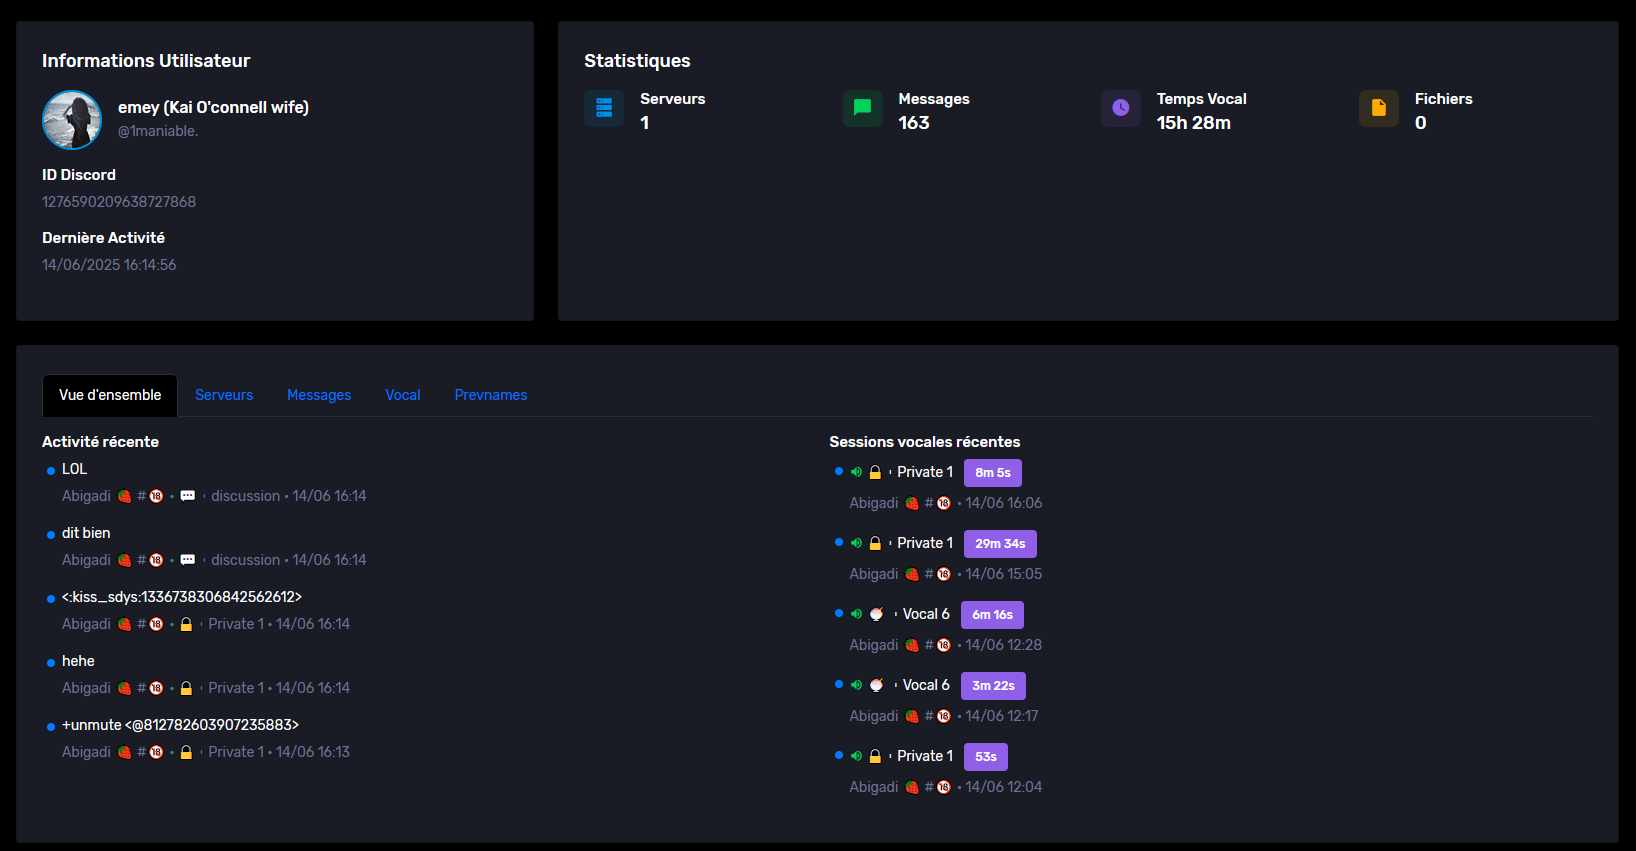Click the Discord ID number
The height and width of the screenshot is (851, 1636).
[x=119, y=202]
